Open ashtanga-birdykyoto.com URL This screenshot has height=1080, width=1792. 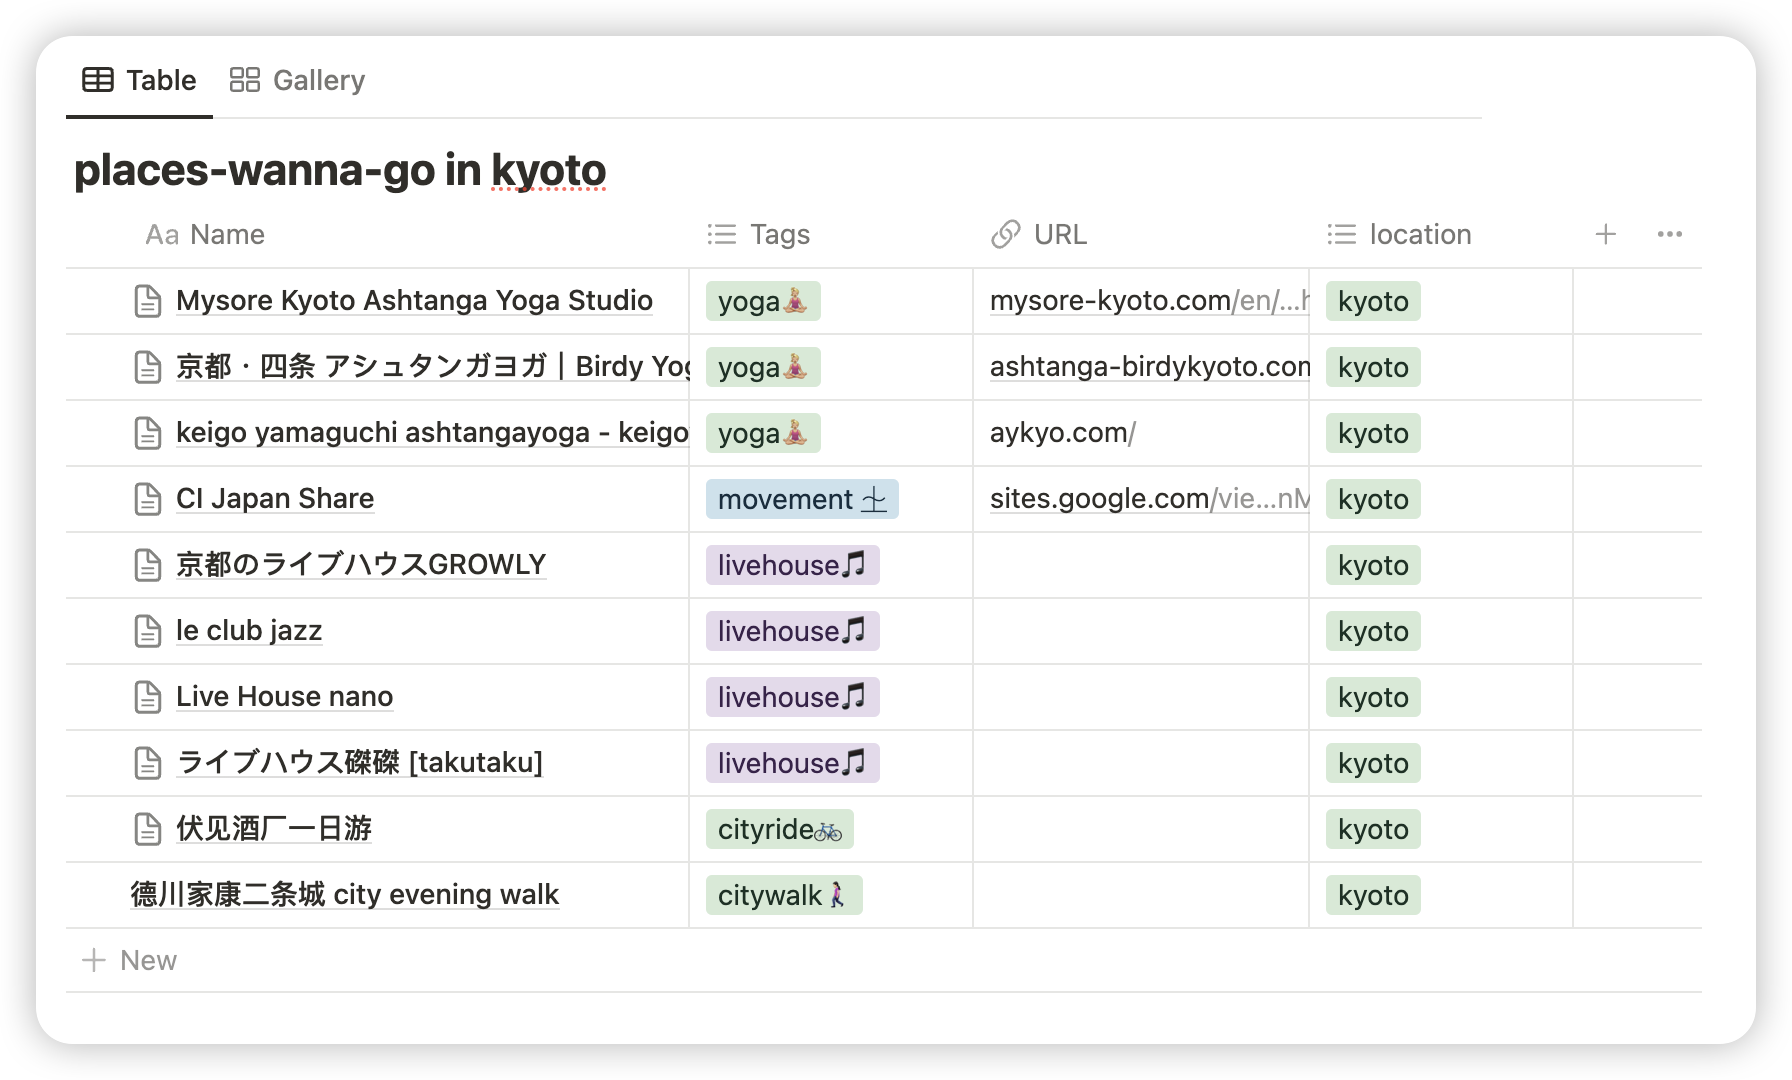click(1149, 366)
